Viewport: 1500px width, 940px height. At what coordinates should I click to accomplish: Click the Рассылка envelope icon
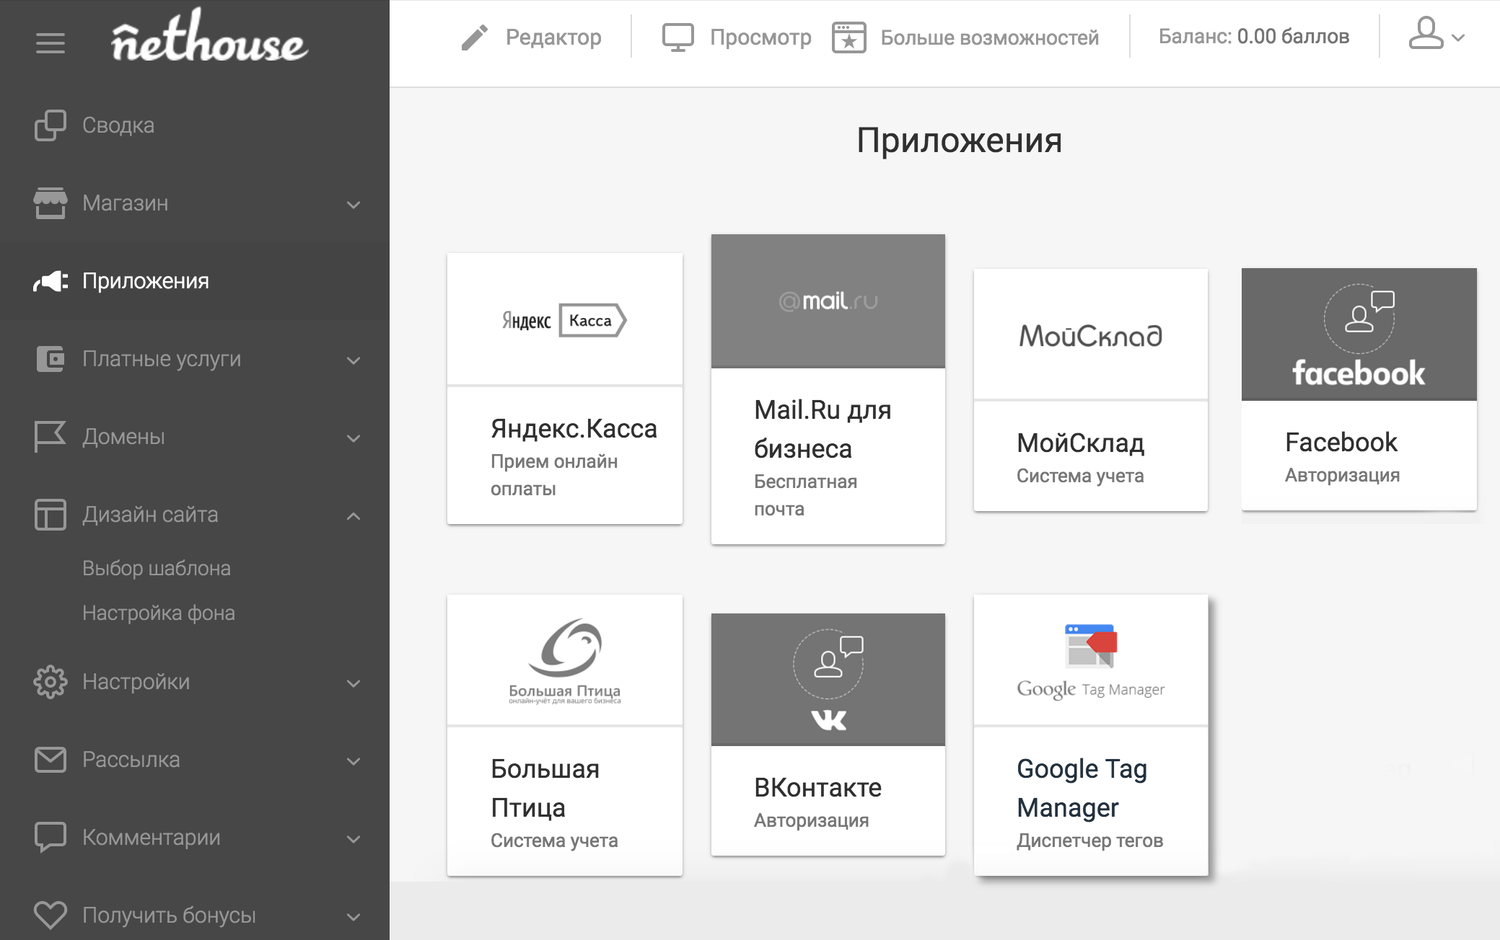coord(50,760)
